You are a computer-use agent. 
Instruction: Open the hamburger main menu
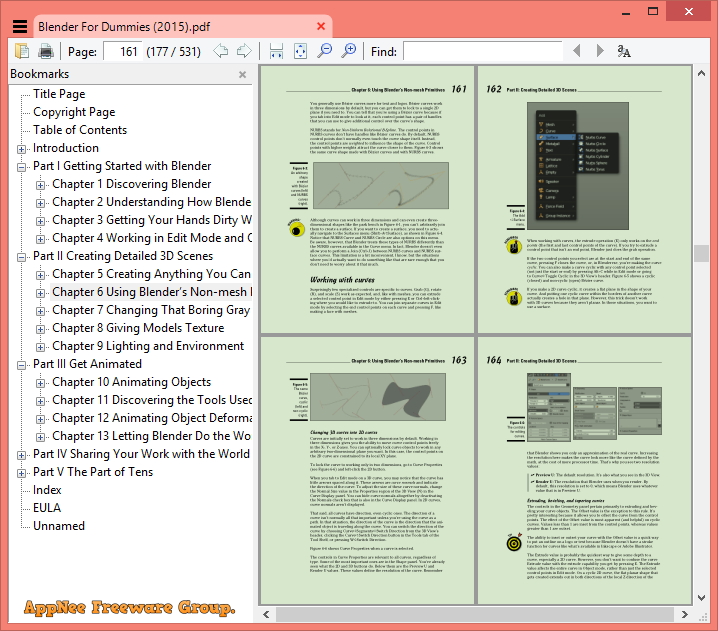pyautogui.click(x=20, y=27)
